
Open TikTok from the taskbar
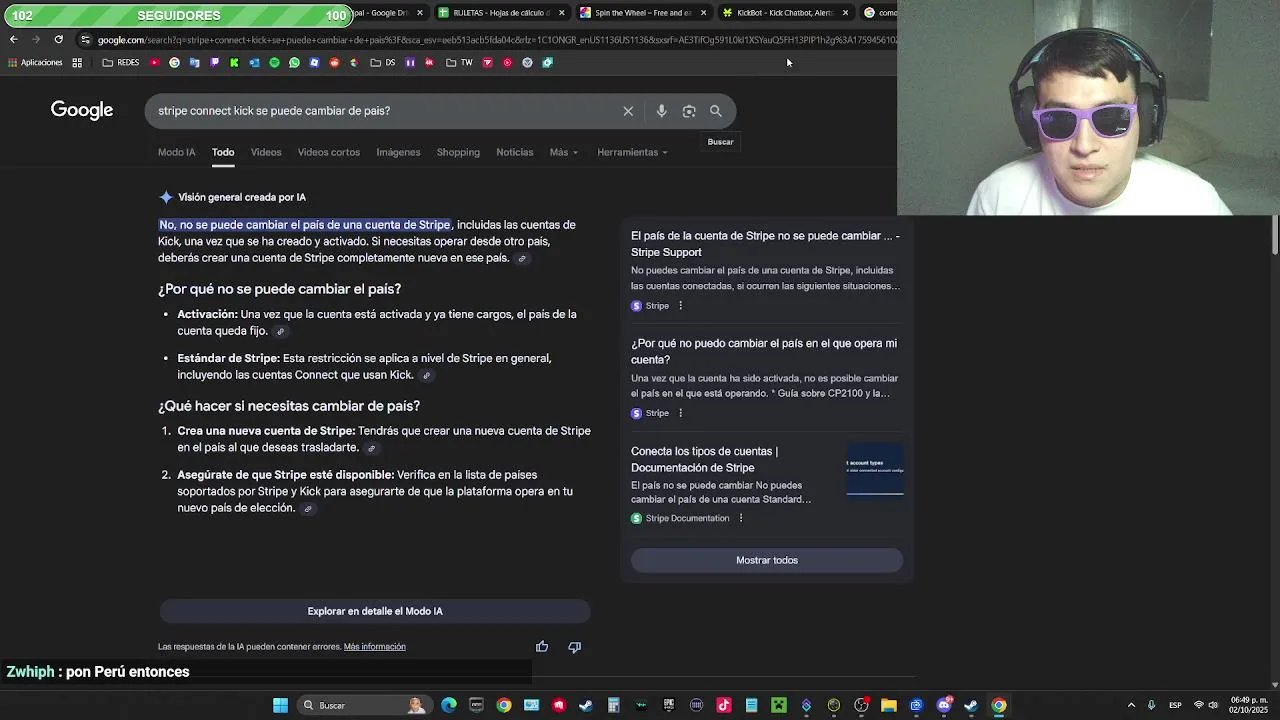coord(724,705)
